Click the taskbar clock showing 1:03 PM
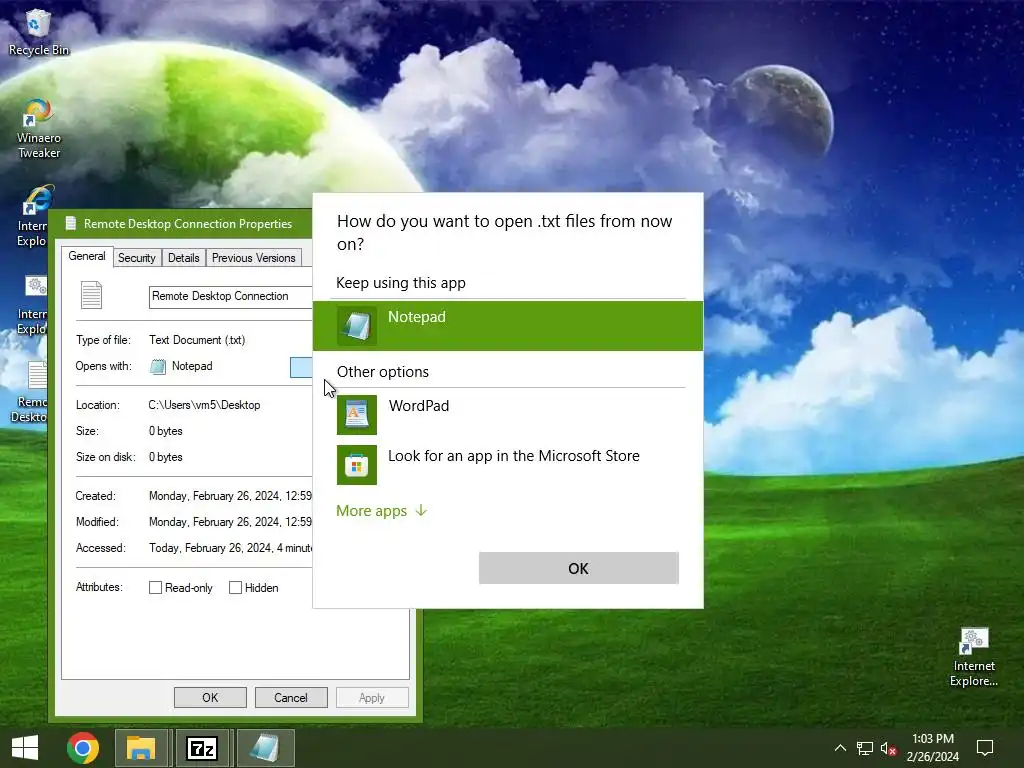1024x768 pixels. click(933, 748)
